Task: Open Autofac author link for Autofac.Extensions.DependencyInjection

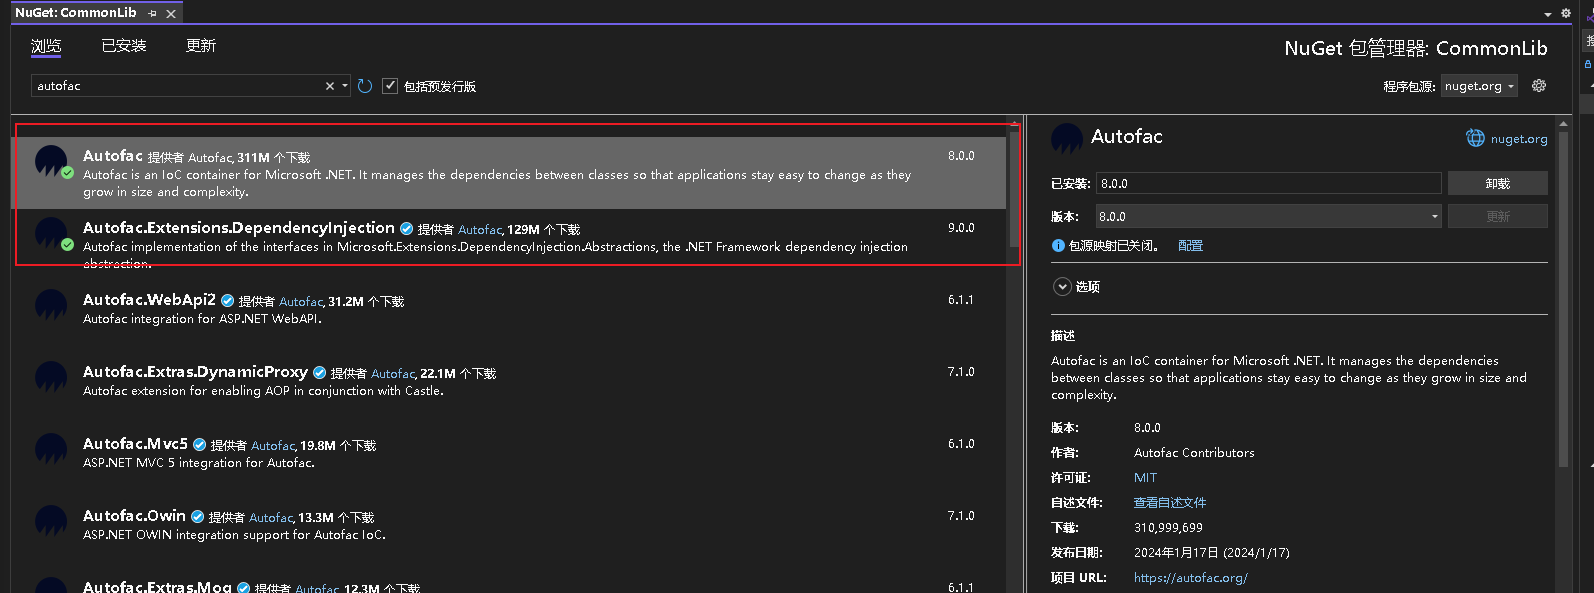Action: 480,230
